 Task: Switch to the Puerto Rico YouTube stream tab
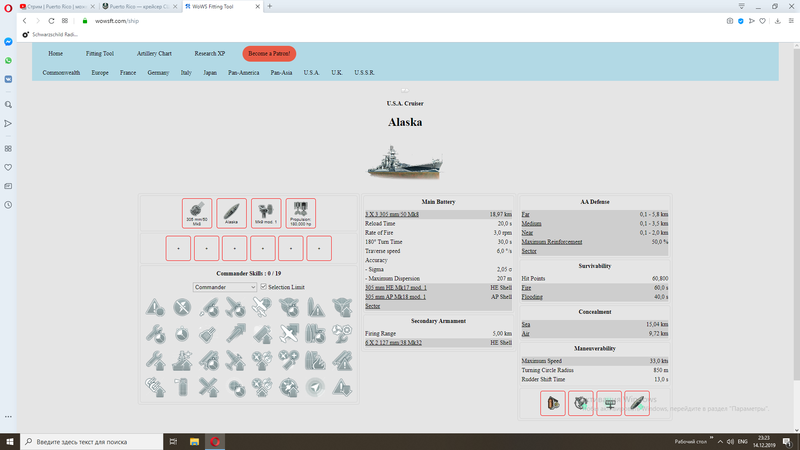[x=57, y=7]
